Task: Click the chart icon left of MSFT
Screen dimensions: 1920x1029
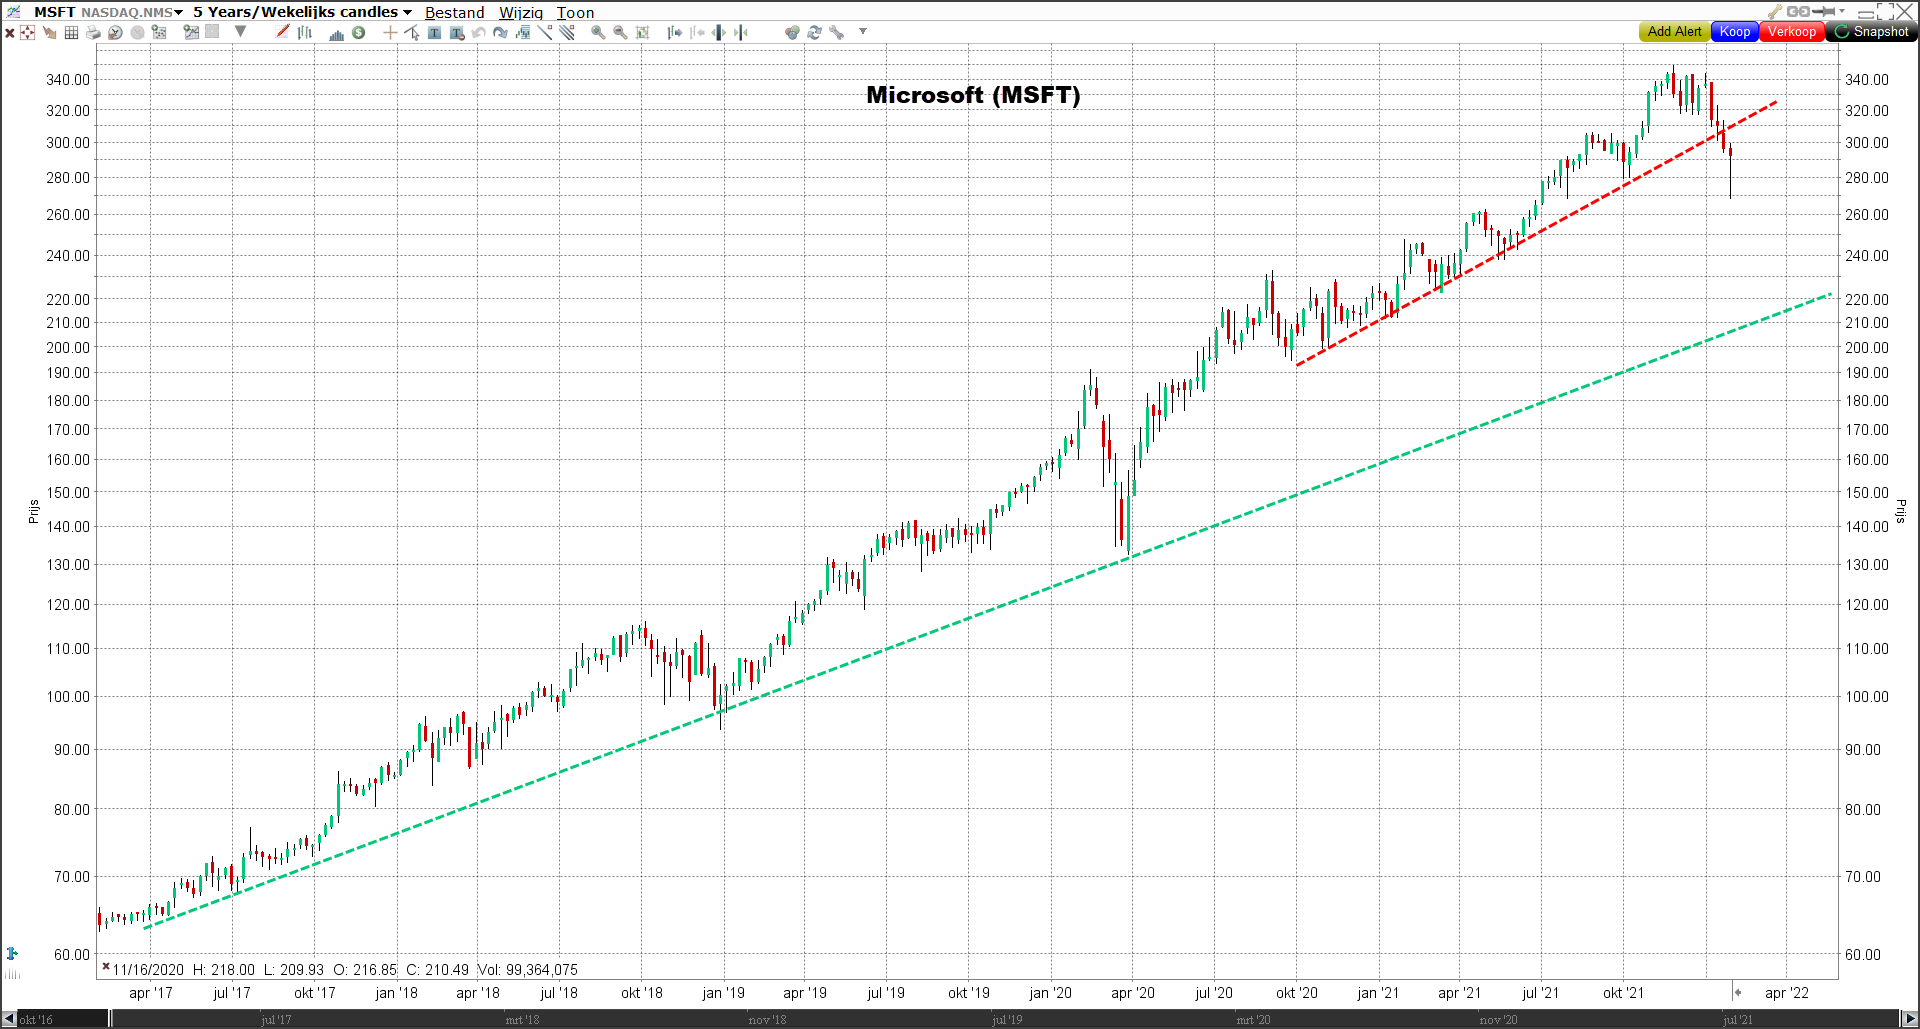Action: 13,12
